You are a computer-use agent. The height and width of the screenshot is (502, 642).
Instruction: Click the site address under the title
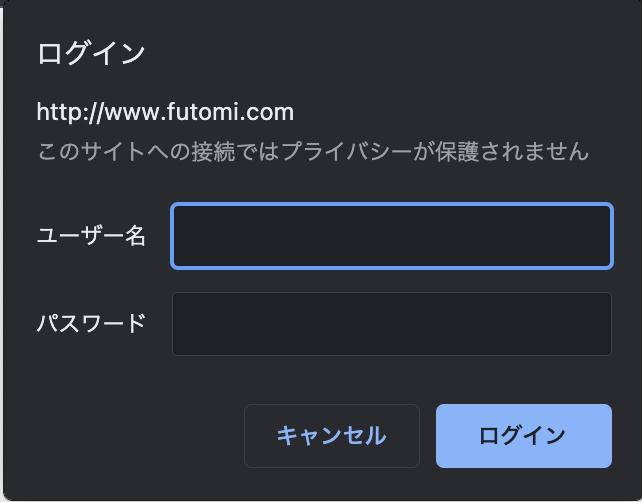point(165,112)
